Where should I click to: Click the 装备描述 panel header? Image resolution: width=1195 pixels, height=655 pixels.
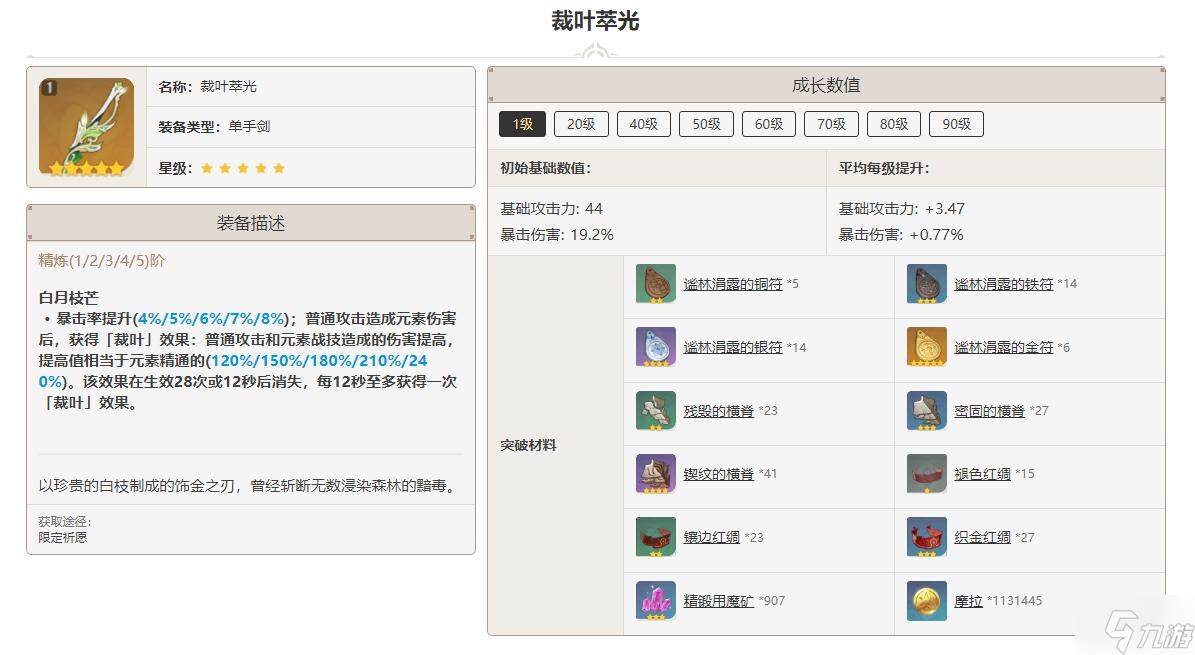pos(251,223)
